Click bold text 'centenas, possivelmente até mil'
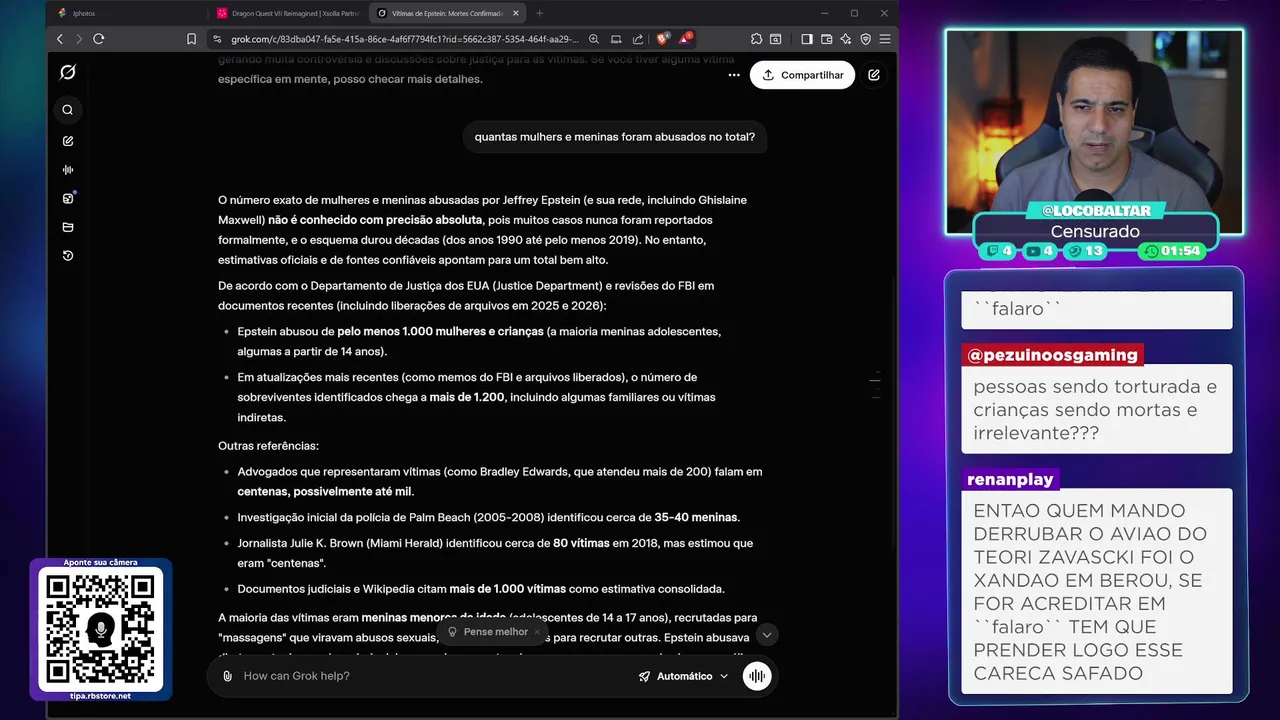The image size is (1280, 720). 324,491
